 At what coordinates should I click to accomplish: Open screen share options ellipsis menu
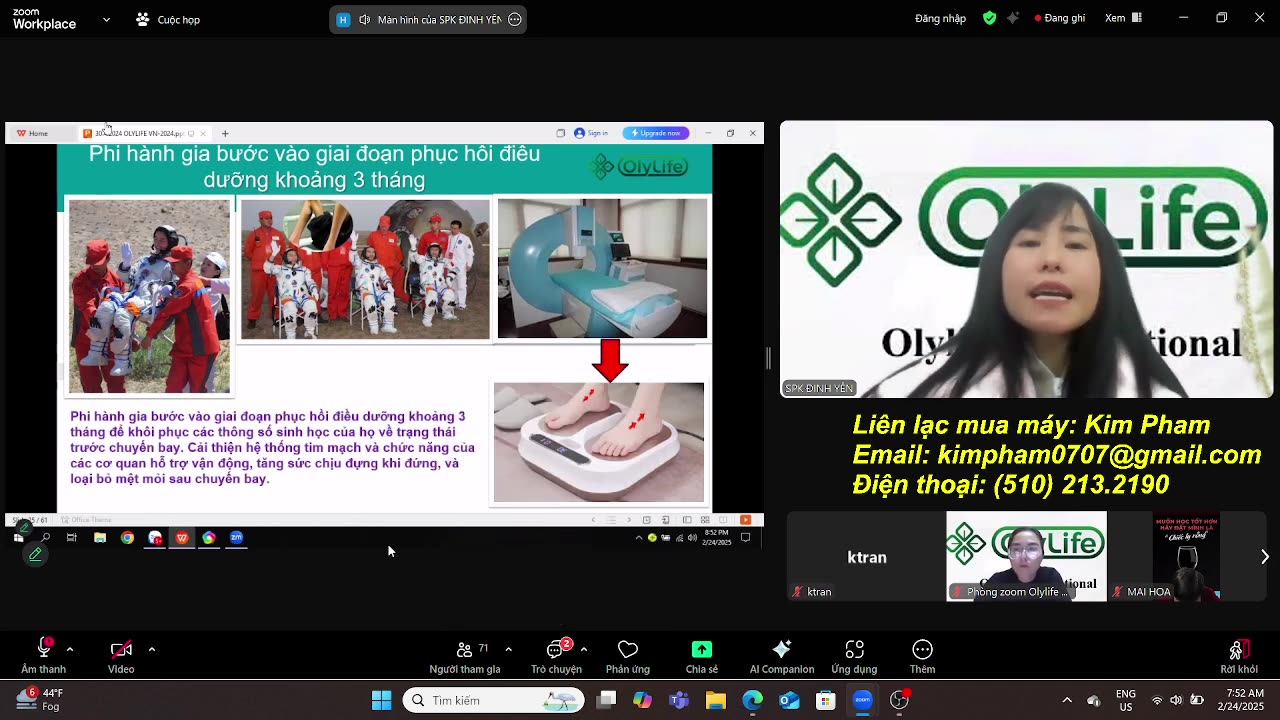(x=515, y=19)
